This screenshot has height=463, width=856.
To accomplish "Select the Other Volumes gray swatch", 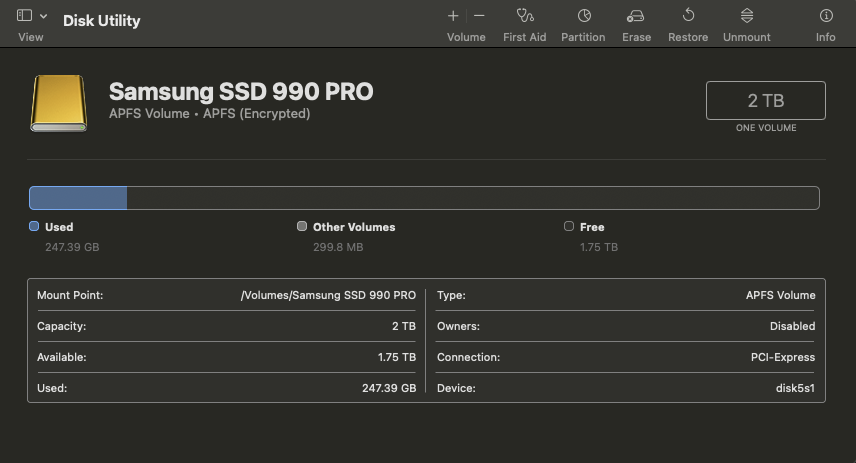I will point(301,226).
